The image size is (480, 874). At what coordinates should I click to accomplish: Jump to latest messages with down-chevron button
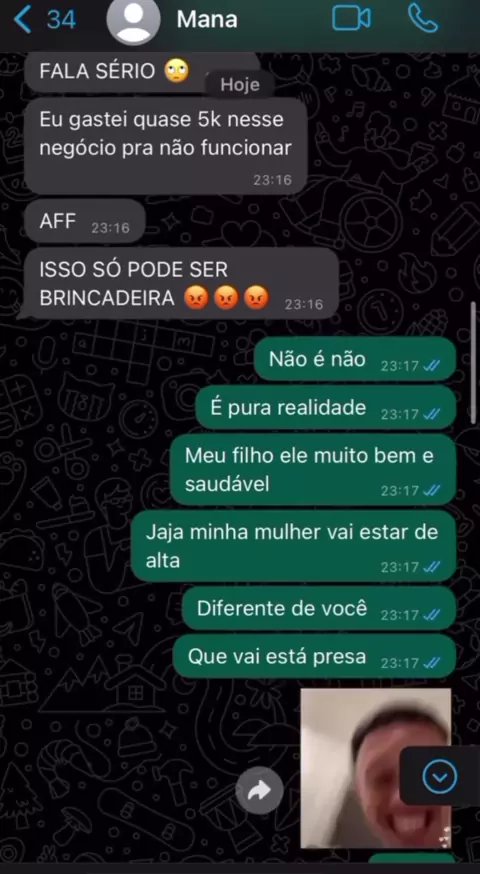click(x=440, y=776)
